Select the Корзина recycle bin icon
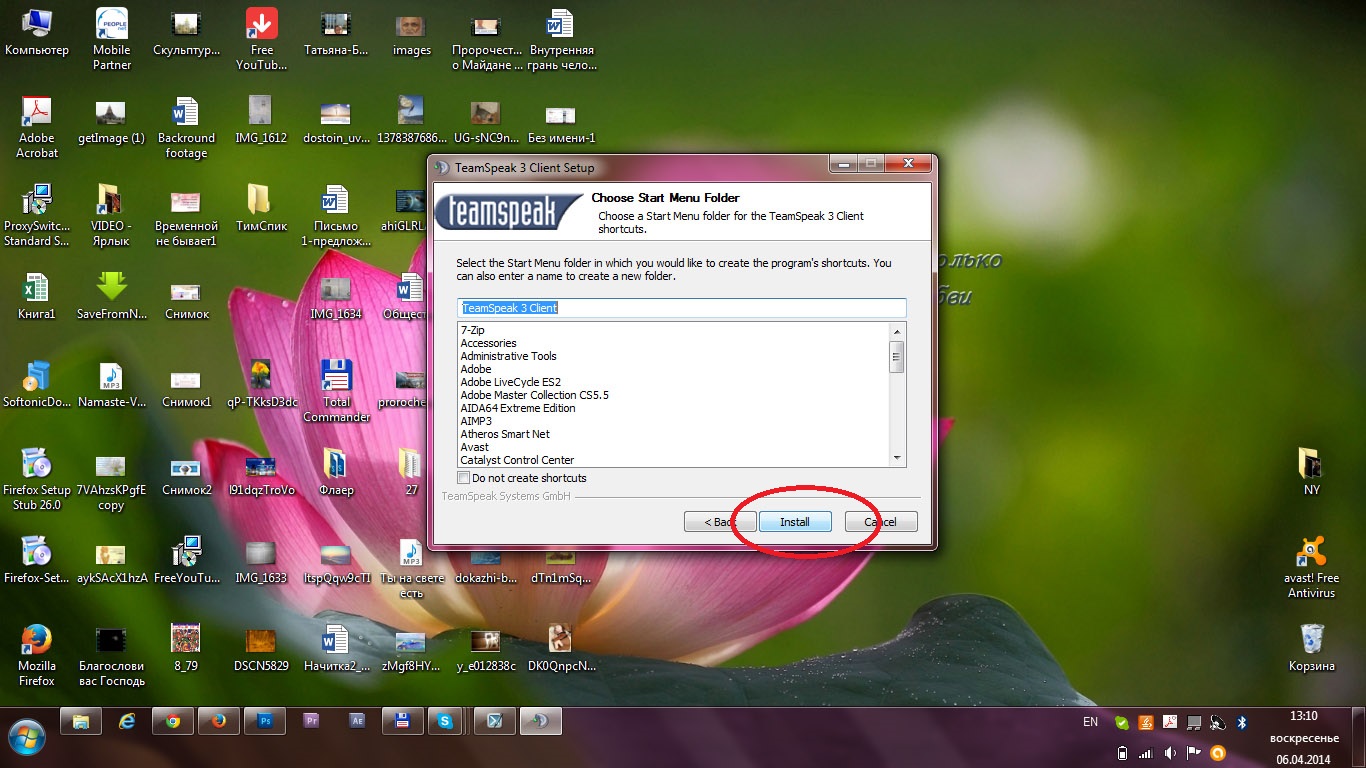Image resolution: width=1366 pixels, height=768 pixels. [1311, 647]
